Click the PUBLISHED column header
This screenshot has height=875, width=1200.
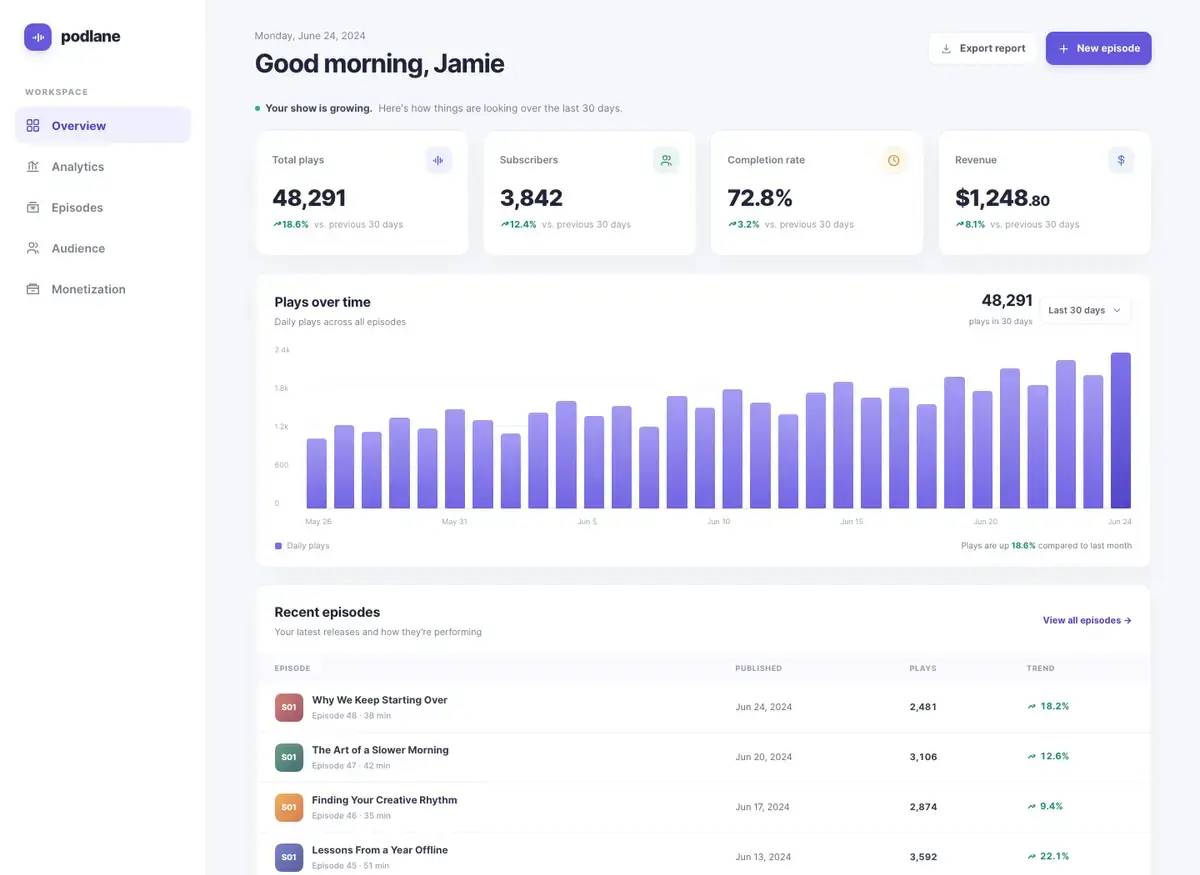759,668
